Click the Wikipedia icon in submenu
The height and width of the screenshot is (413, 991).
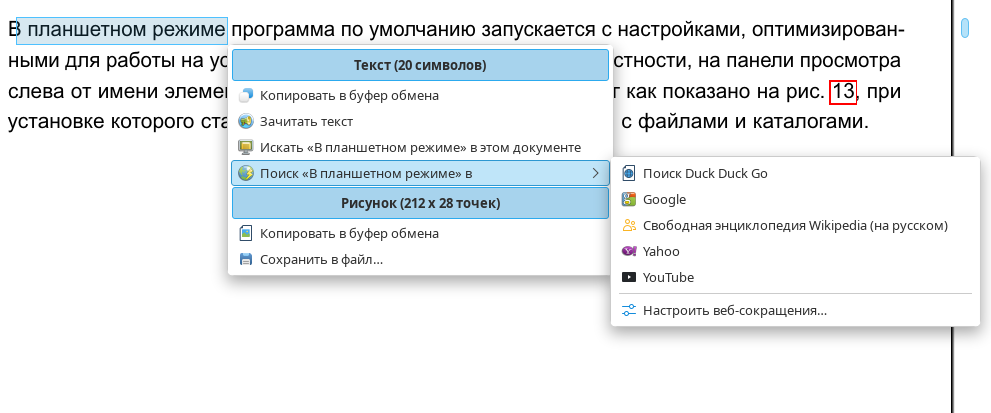628,225
